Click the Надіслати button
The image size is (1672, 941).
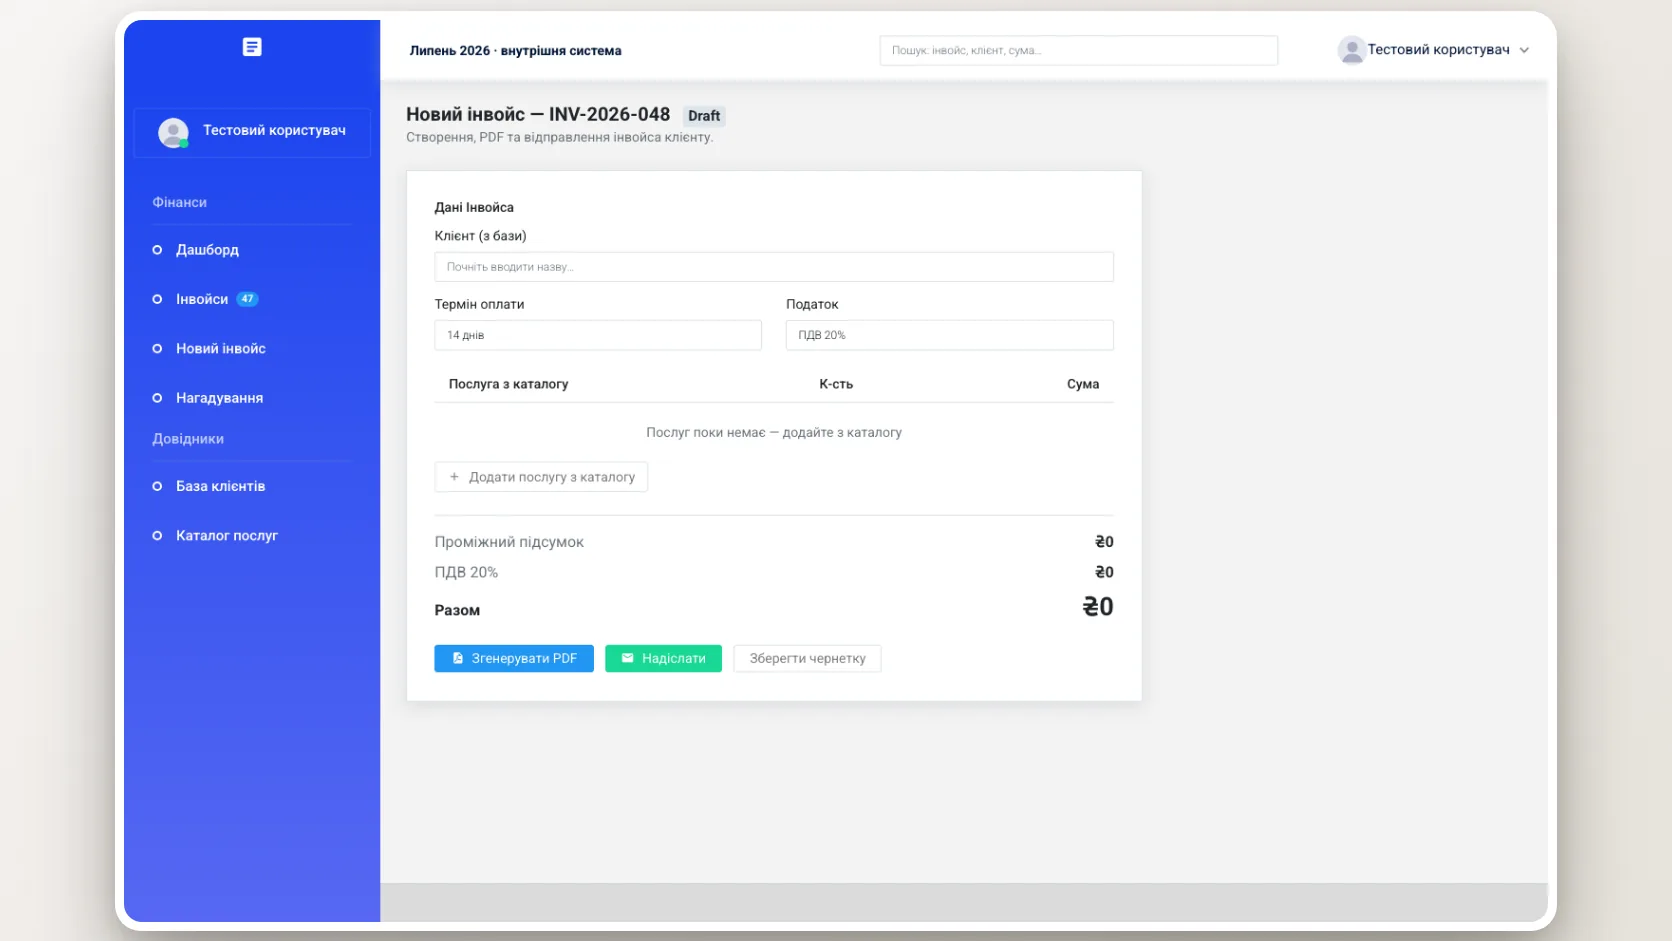[x=663, y=658]
